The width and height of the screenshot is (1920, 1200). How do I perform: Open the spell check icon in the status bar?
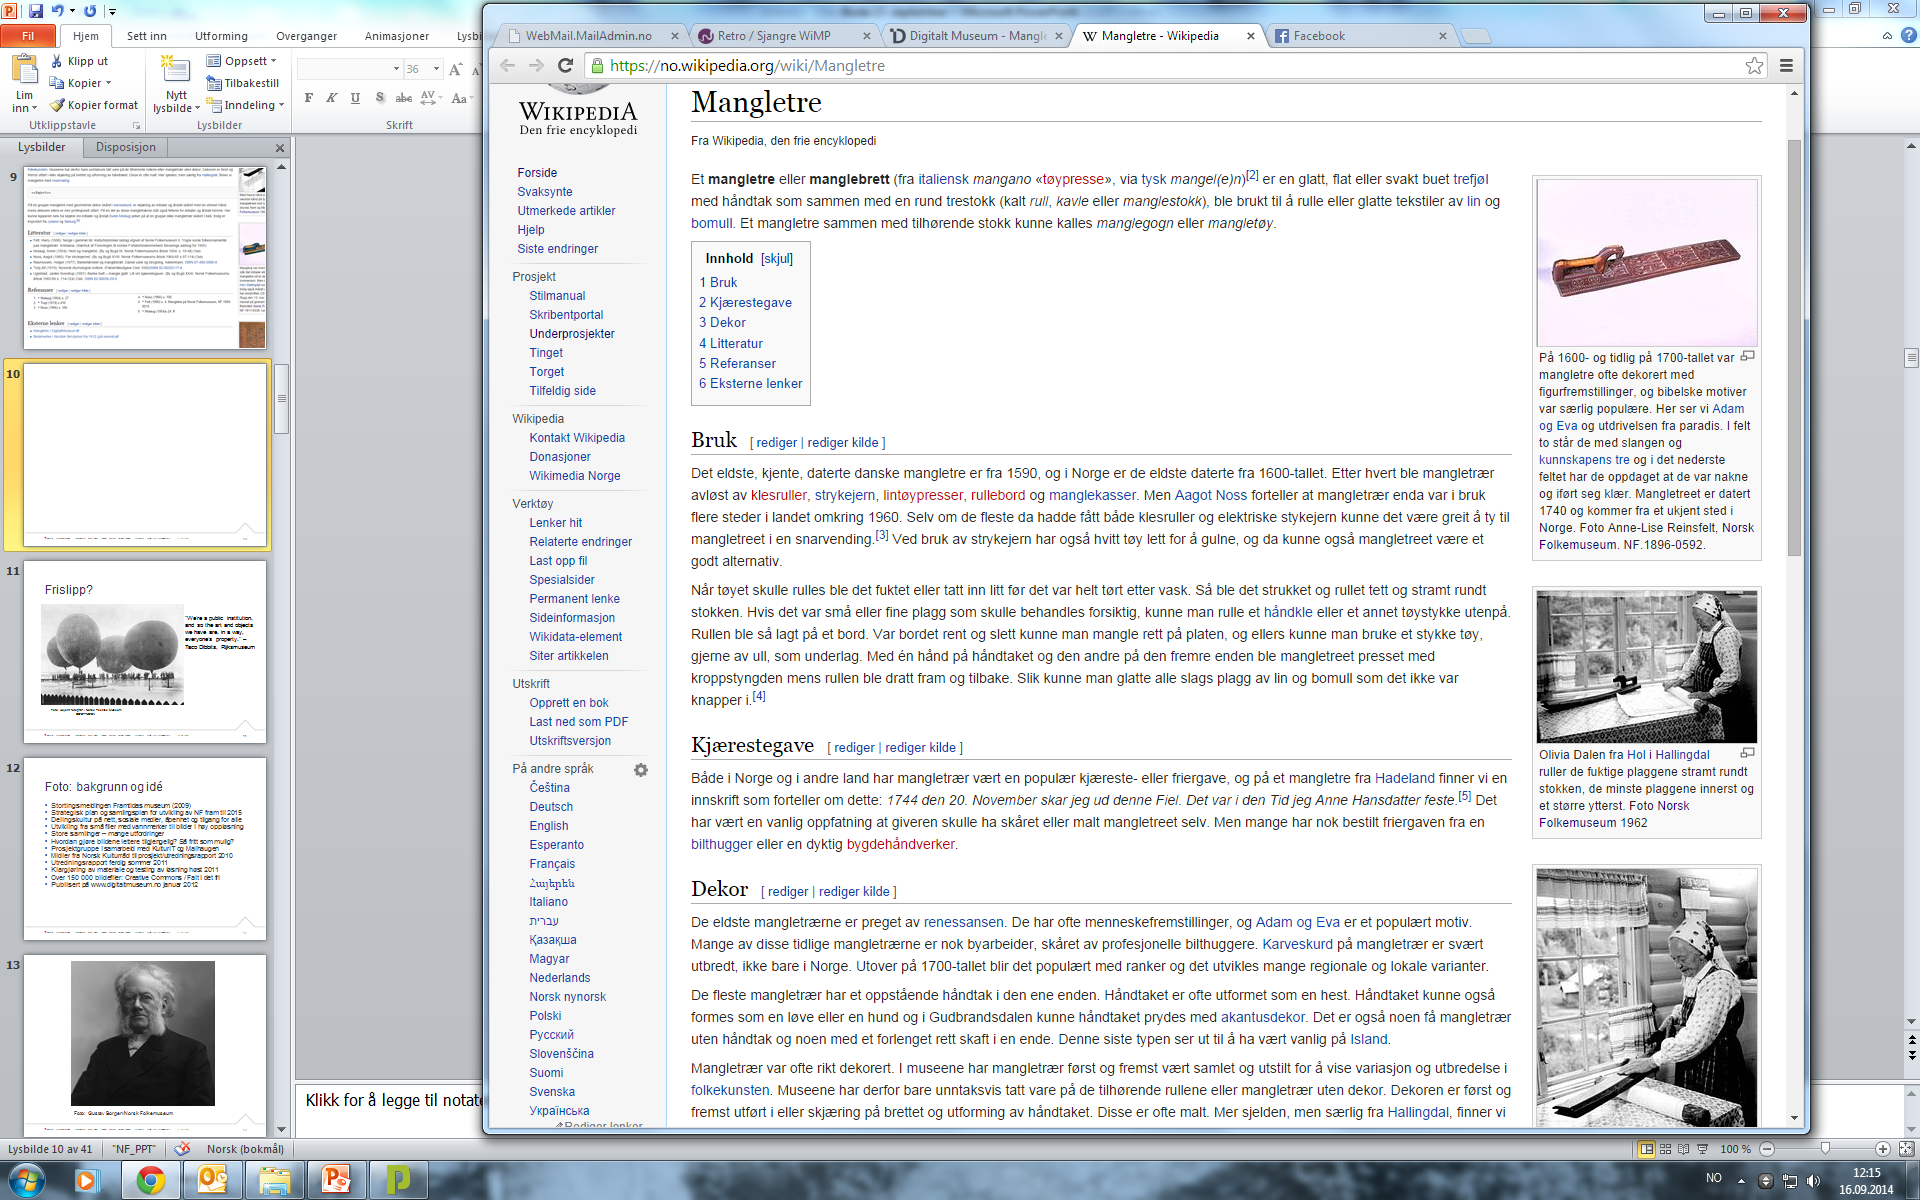pyautogui.click(x=182, y=1149)
